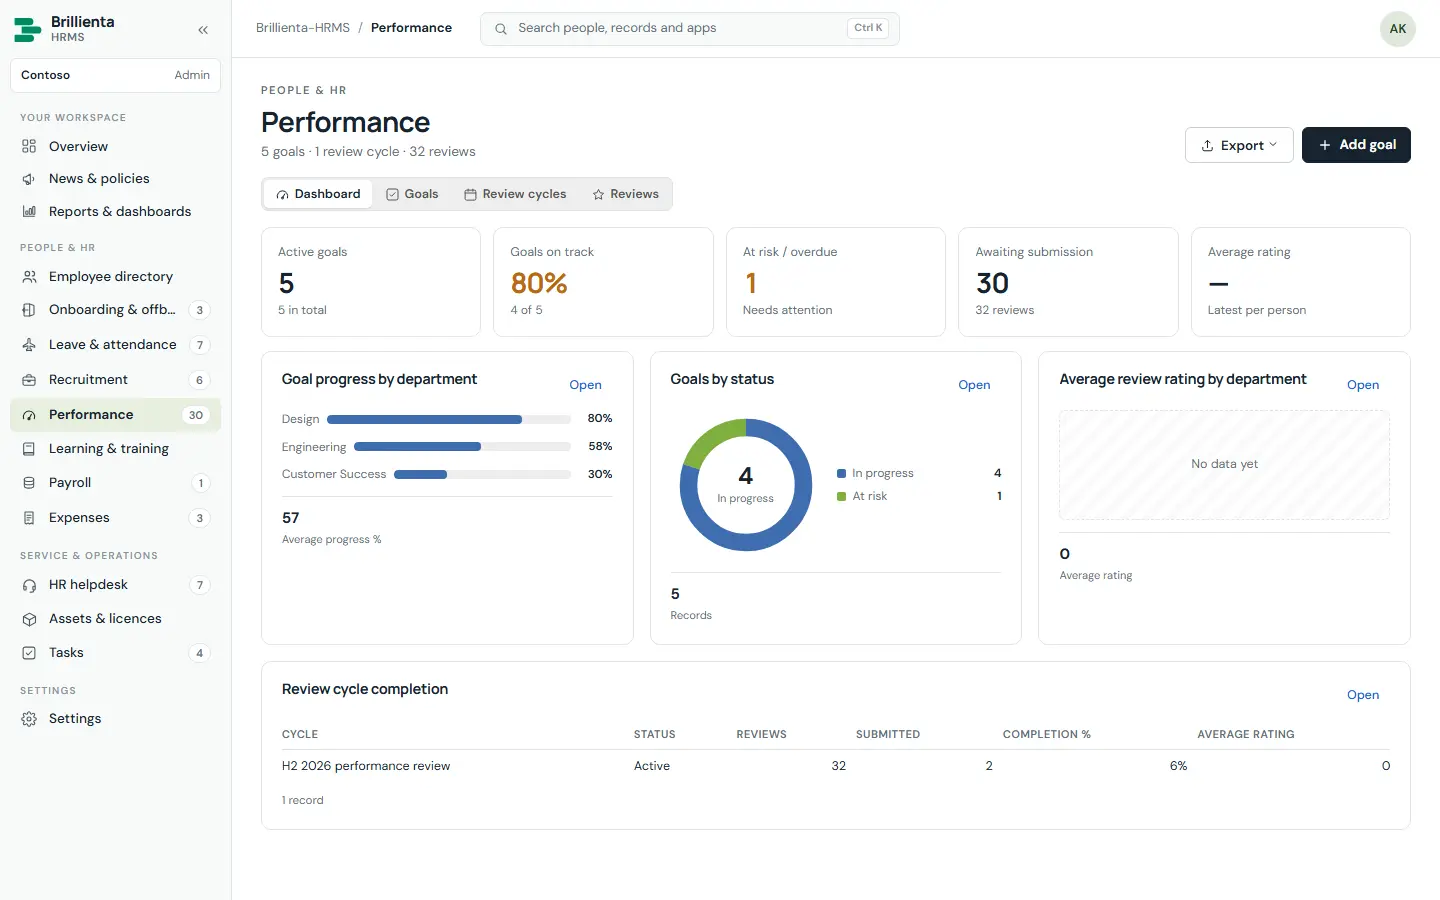Viewport: 1440px width, 900px height.
Task: Open Onboarding & offboarding in the sidebar
Action: [x=115, y=310]
